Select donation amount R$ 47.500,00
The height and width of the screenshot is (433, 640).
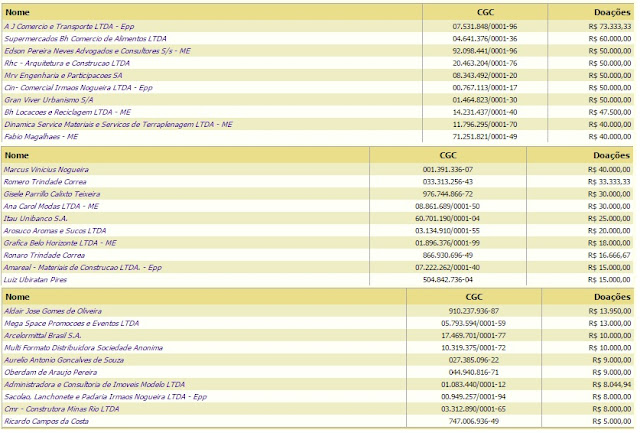(610, 112)
